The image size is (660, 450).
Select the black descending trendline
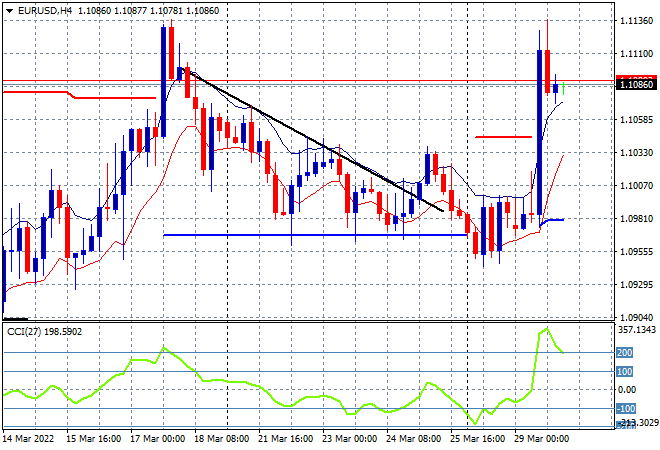(311, 139)
